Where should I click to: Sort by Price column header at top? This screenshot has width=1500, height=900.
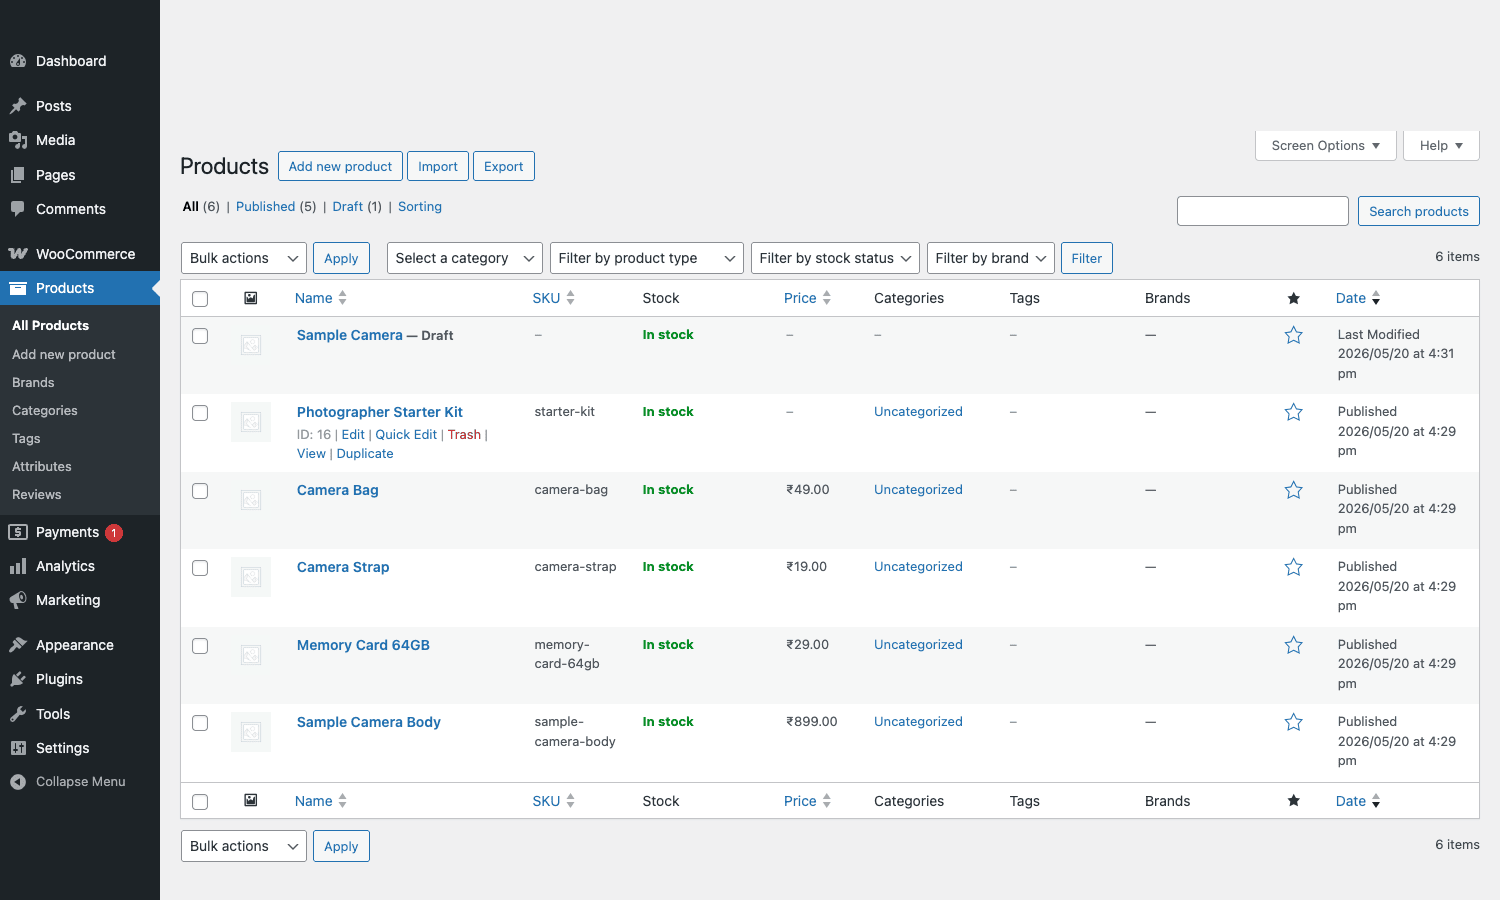(x=808, y=298)
